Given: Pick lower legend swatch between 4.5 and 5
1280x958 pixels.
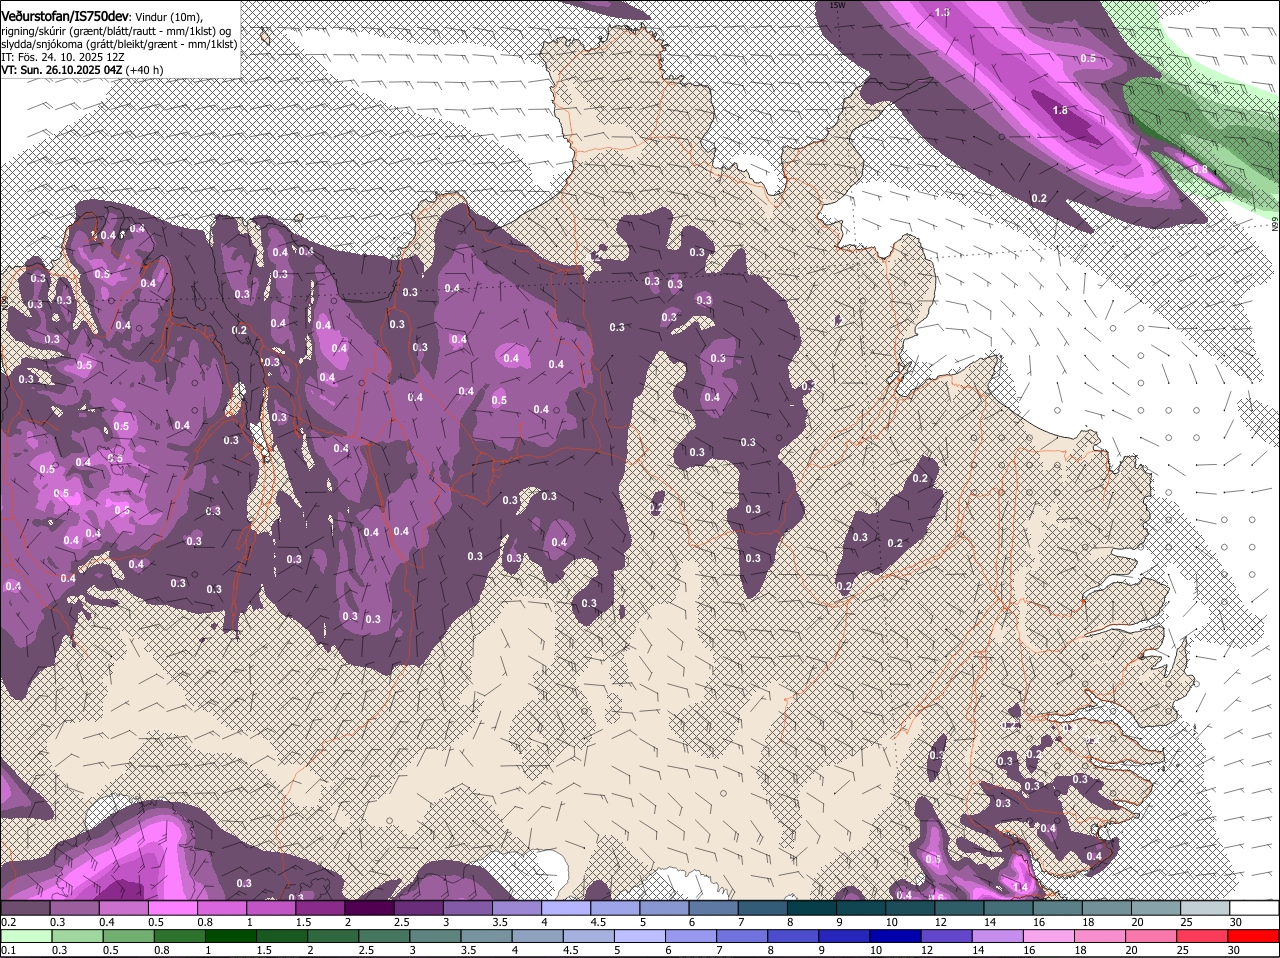Looking at the screenshot, I should pos(591,936).
